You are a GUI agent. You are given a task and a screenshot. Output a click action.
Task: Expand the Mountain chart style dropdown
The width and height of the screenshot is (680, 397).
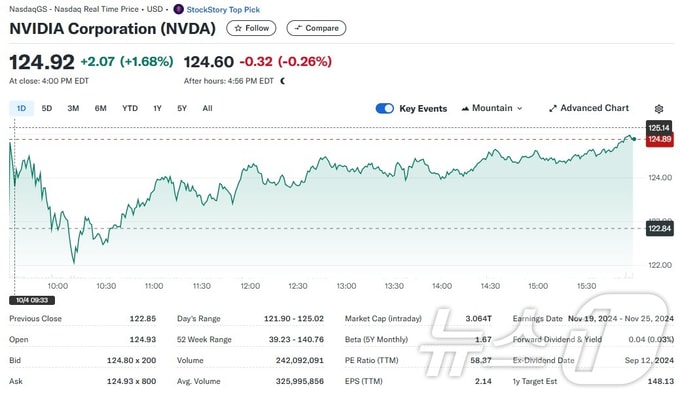(492, 108)
